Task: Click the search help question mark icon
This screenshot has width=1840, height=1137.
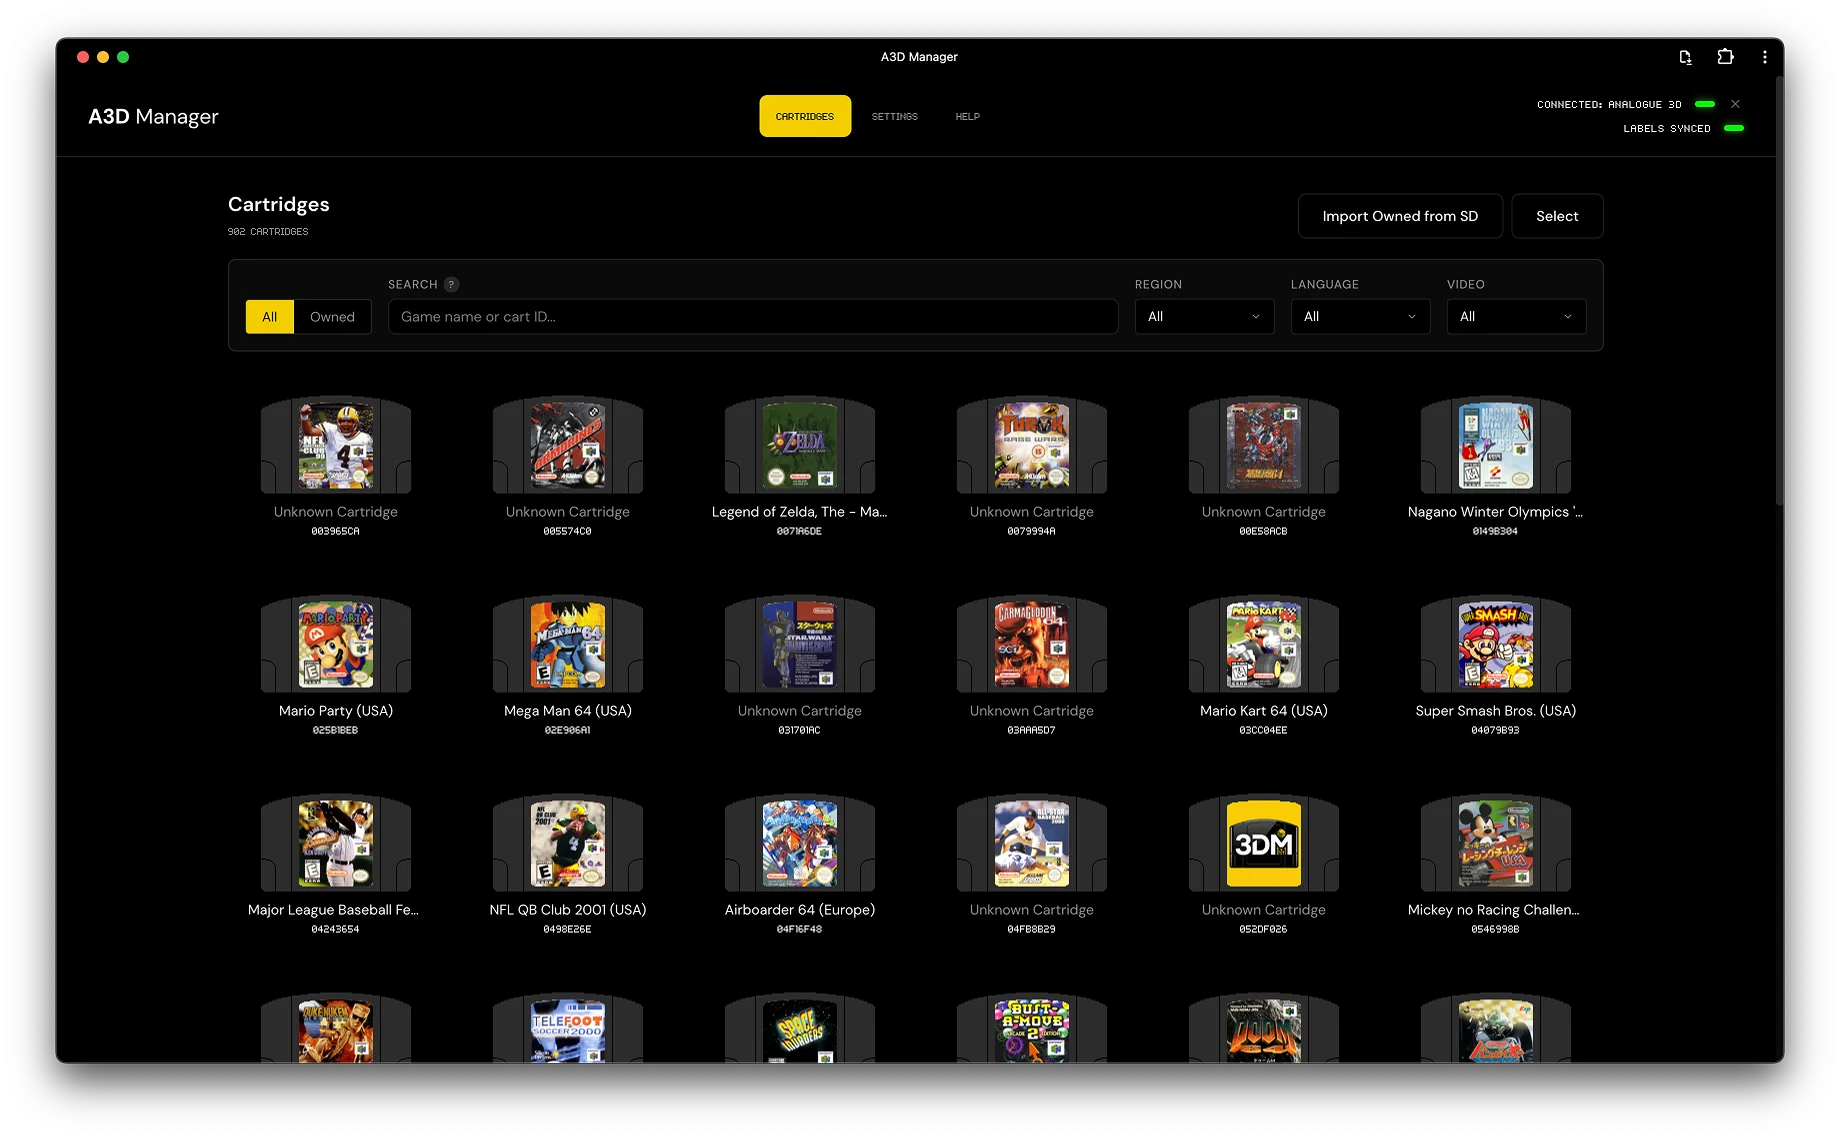Action: click(451, 285)
